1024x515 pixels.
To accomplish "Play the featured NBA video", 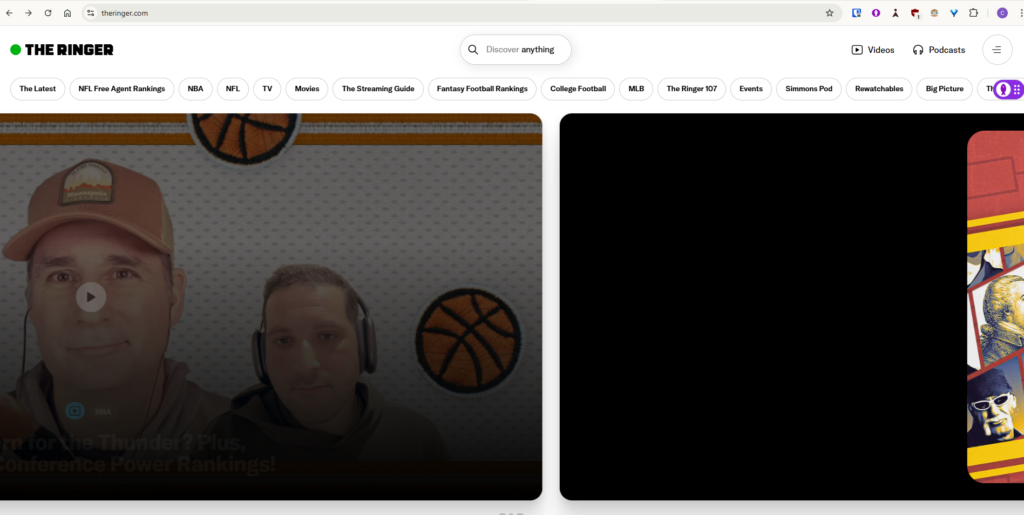I will (x=91, y=297).
